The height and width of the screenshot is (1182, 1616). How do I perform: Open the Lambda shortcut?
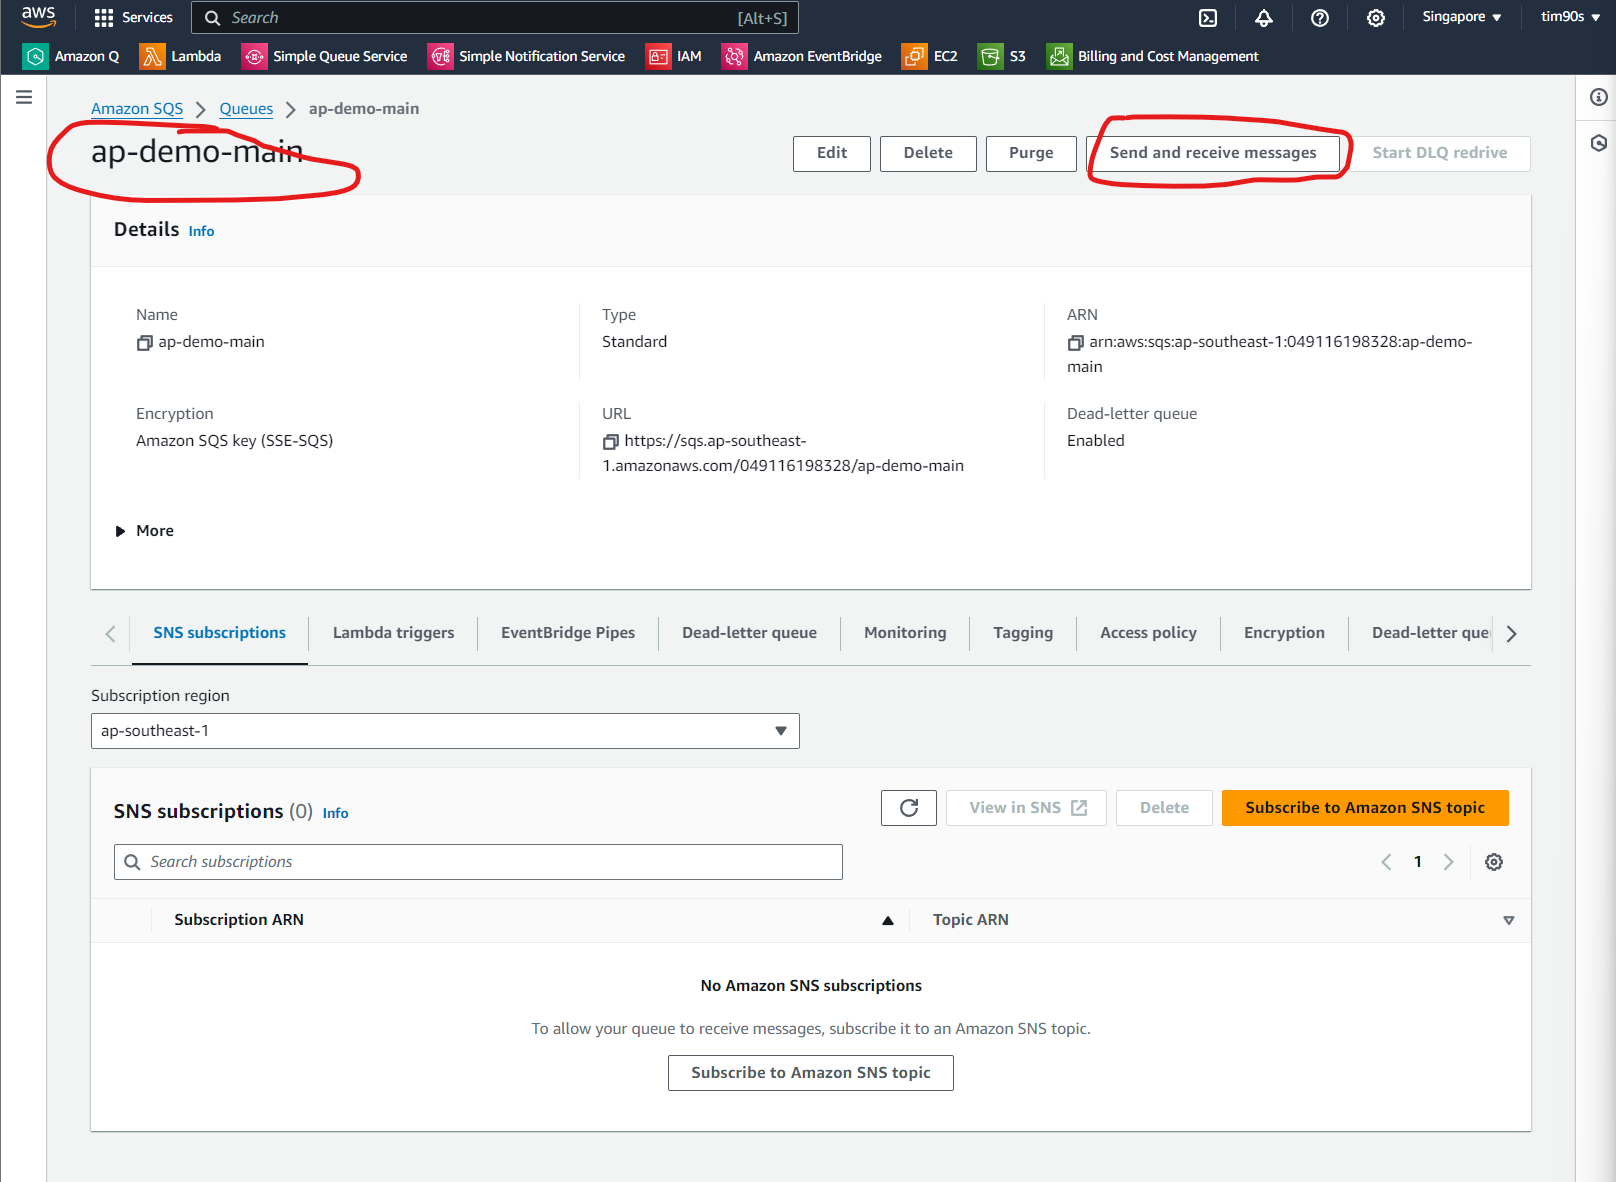(181, 56)
